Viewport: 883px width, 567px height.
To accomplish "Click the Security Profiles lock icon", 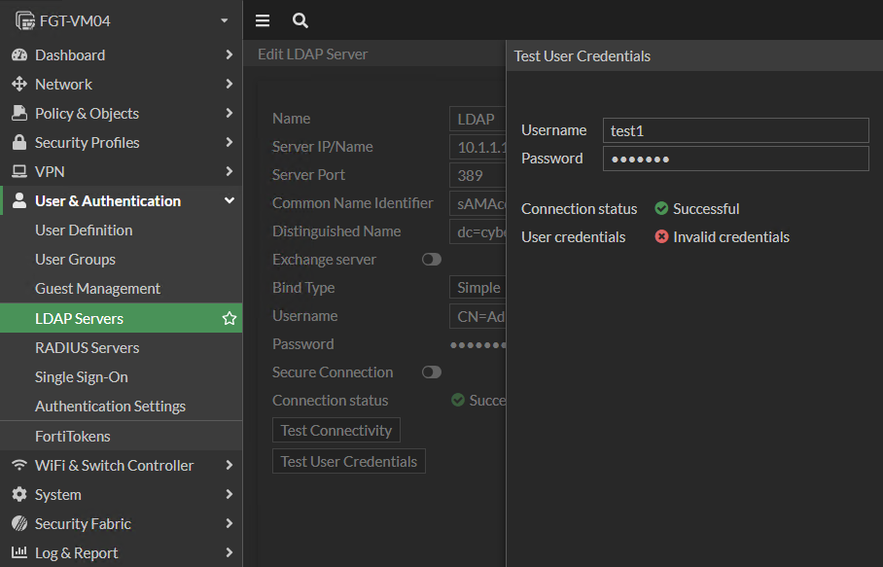I will click(x=19, y=142).
